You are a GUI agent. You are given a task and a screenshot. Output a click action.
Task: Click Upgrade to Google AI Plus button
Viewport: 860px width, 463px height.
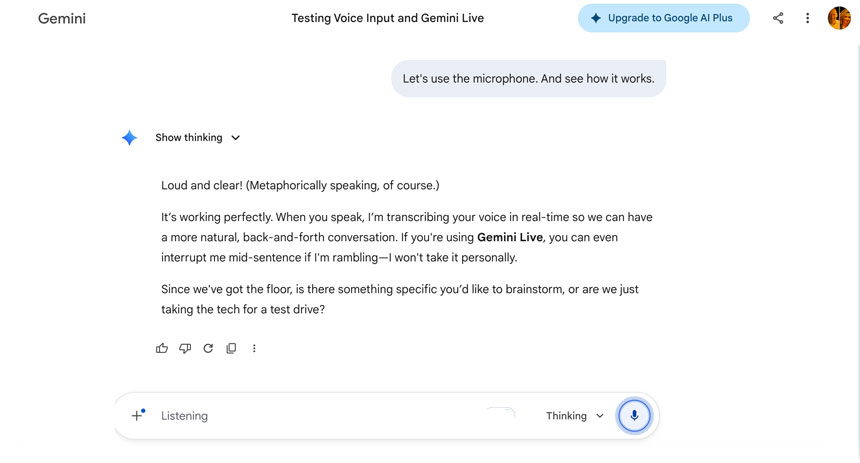(x=663, y=18)
